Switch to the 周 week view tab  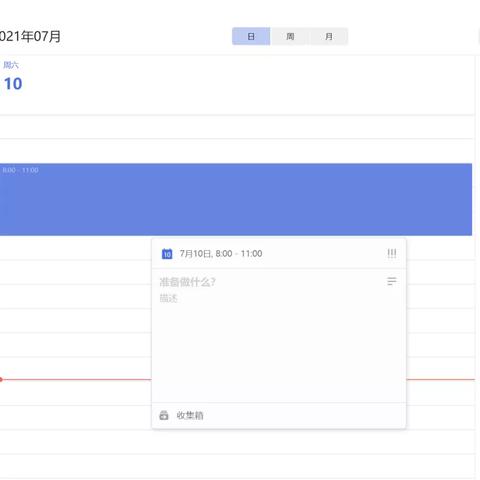coord(290,36)
